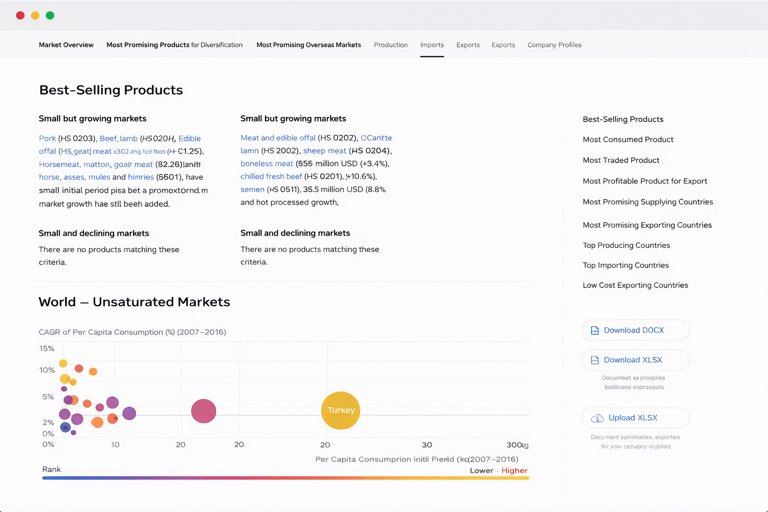
Task: Click the cloud upload icon
Action: [597, 418]
